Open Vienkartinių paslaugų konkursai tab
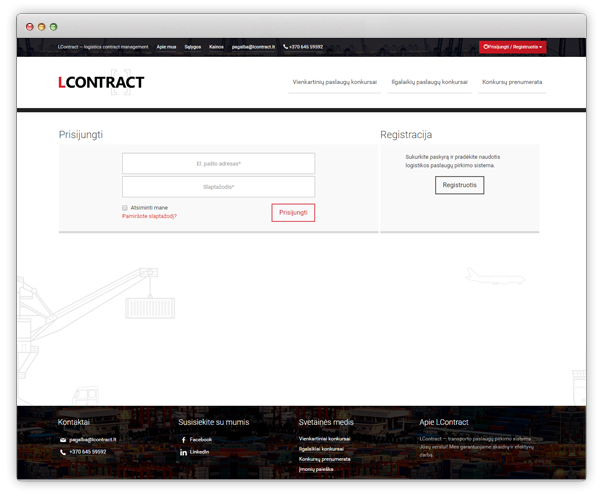 point(334,82)
